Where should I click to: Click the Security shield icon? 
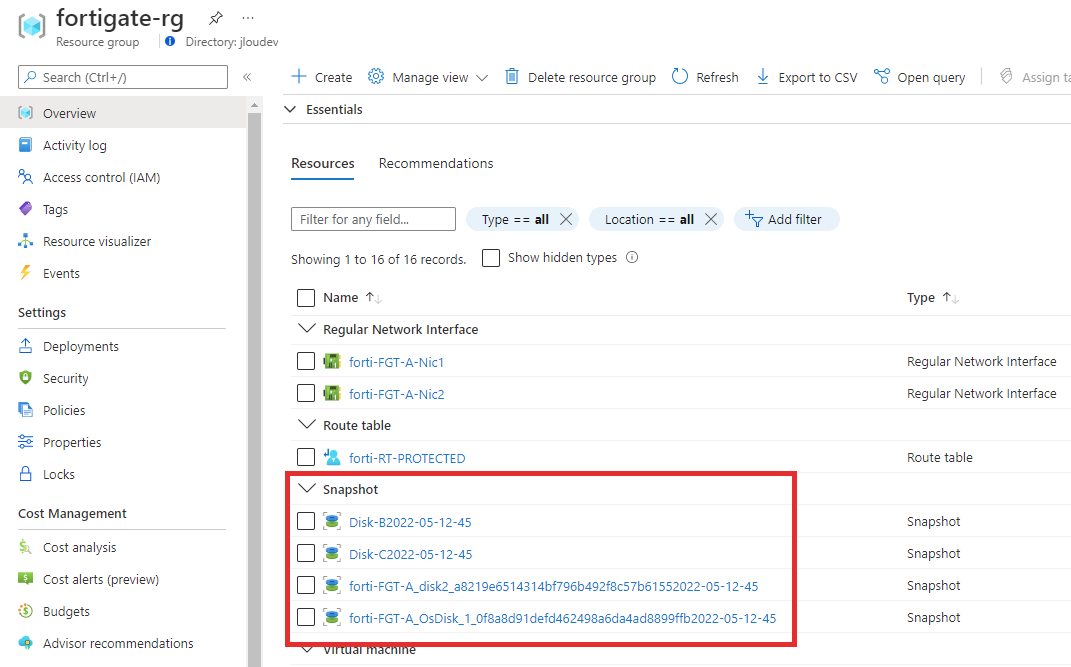26,378
